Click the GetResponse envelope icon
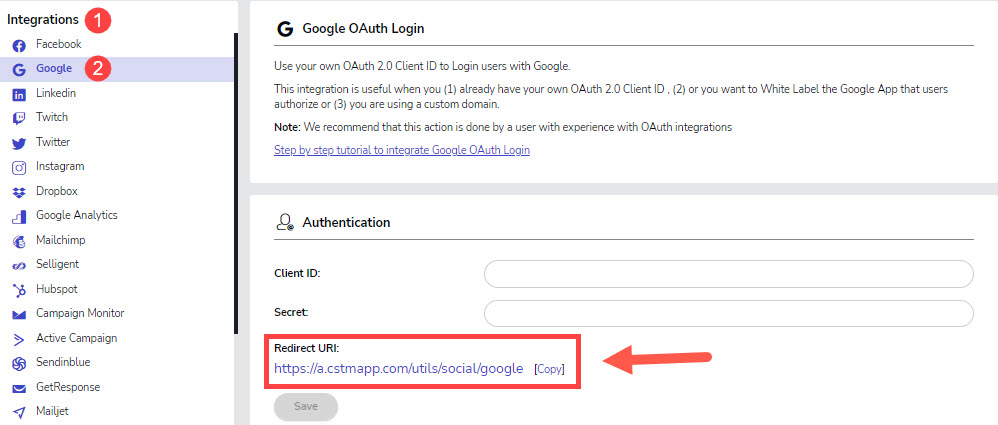Image resolution: width=998 pixels, height=425 pixels. pyautogui.click(x=19, y=389)
